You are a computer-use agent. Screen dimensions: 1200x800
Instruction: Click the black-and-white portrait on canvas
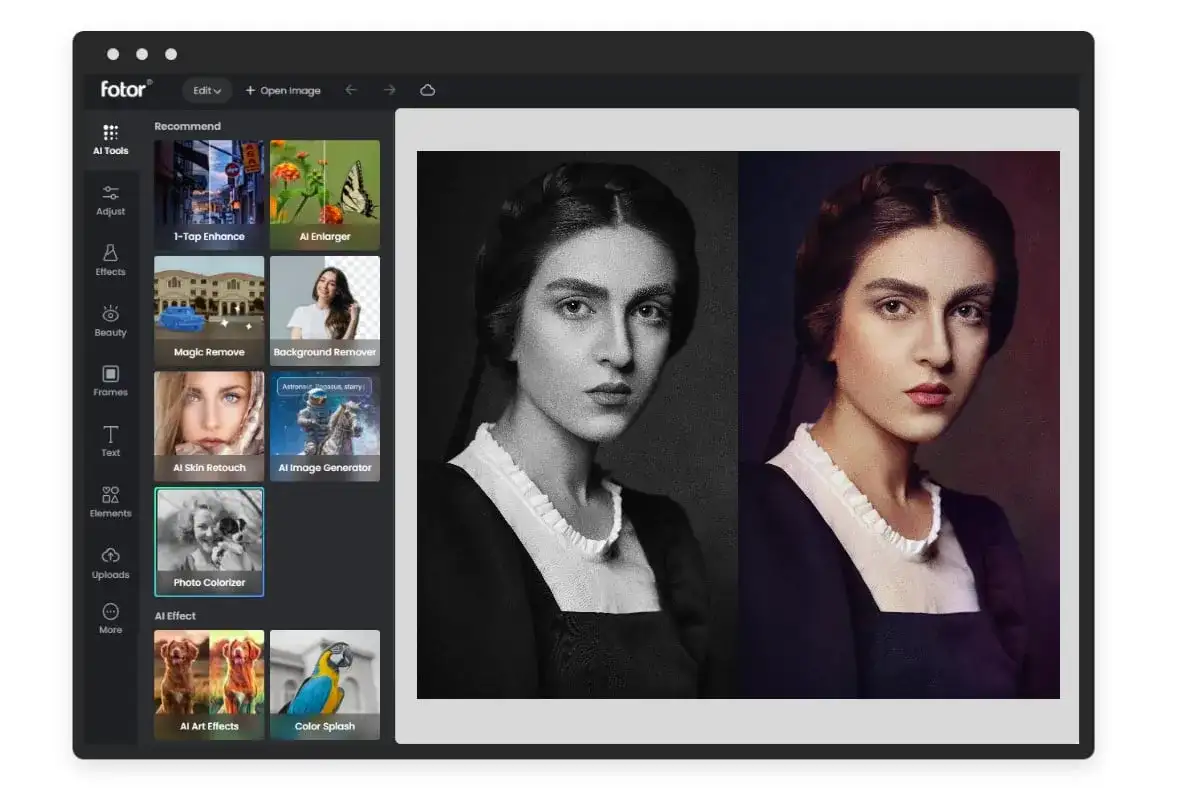pyautogui.click(x=578, y=425)
